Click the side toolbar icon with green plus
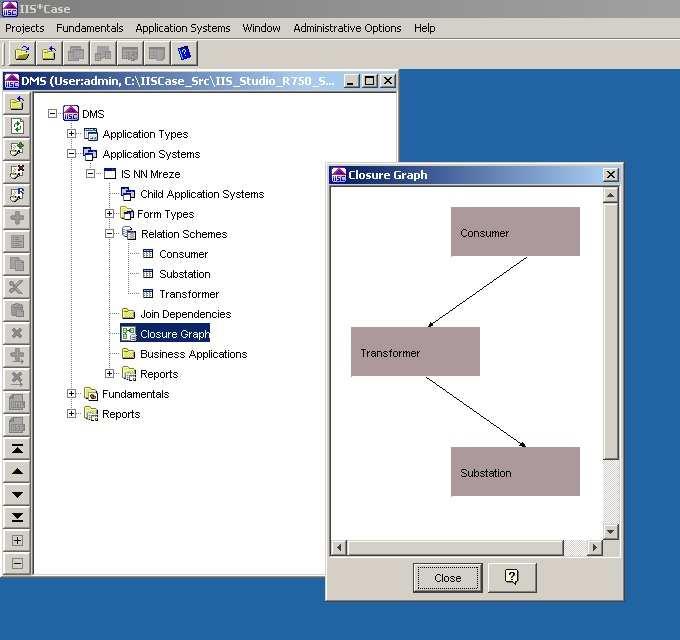 pyautogui.click(x=17, y=150)
